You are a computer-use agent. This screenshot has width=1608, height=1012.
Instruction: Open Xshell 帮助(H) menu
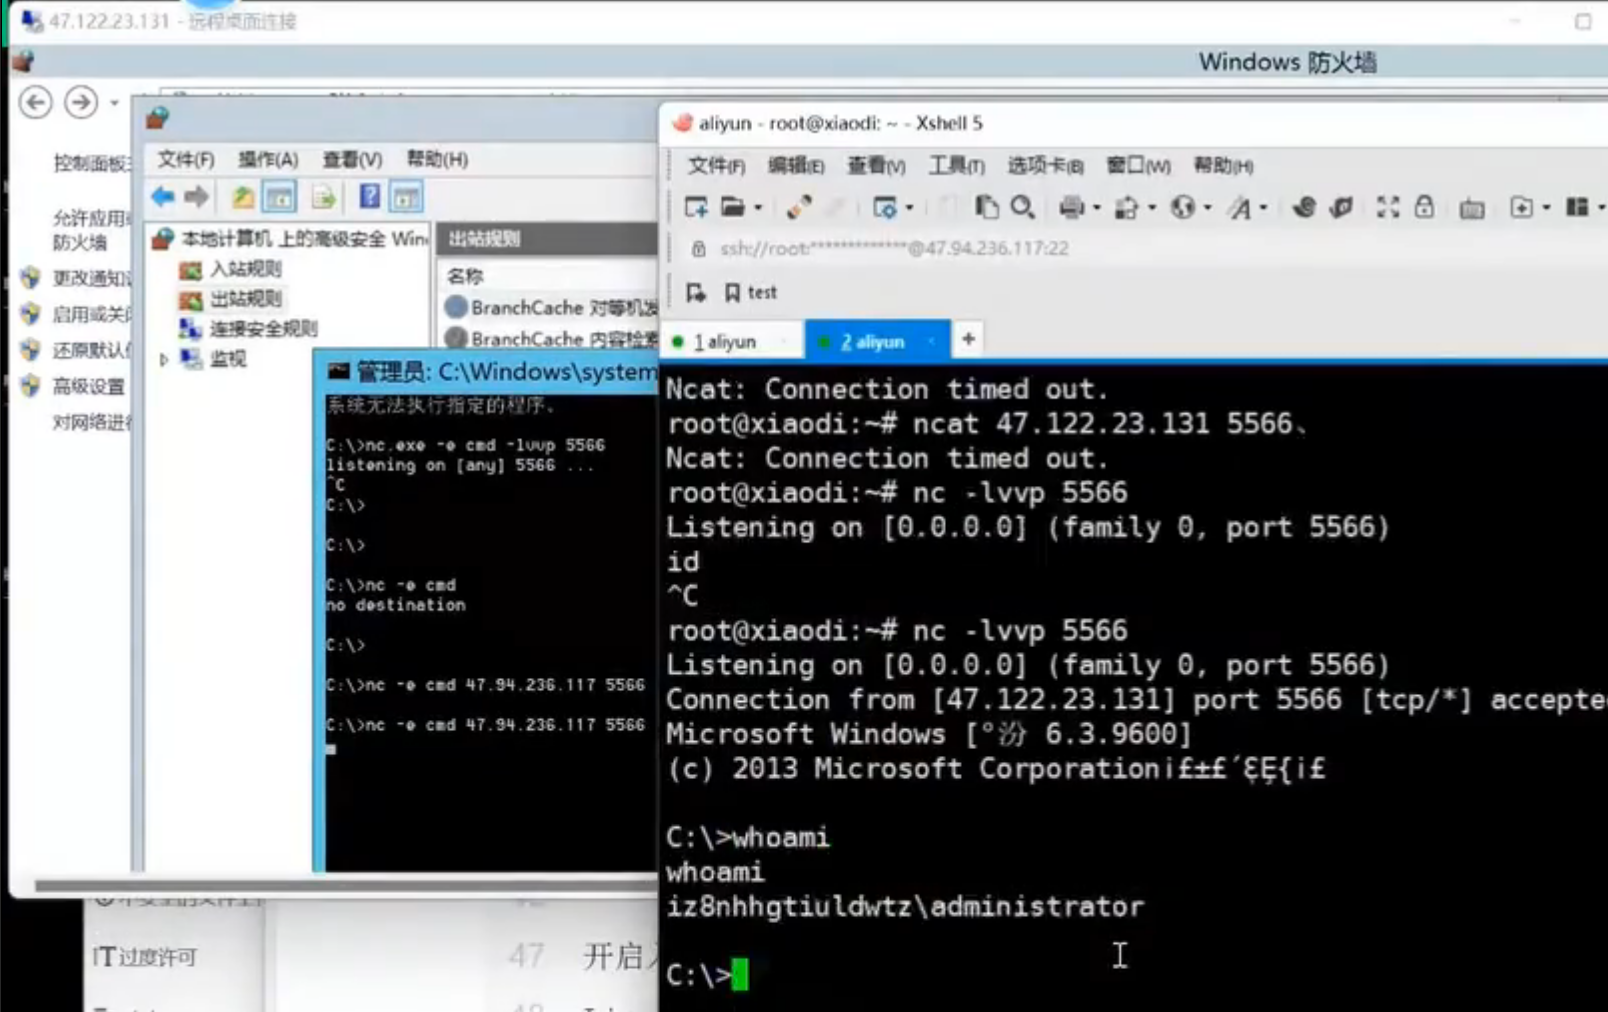click(1223, 165)
